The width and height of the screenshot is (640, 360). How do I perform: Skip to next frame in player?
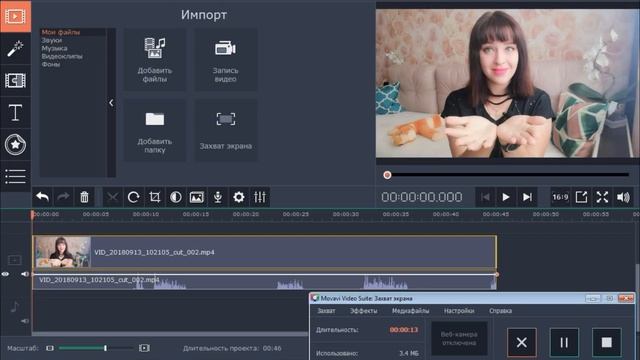click(x=527, y=198)
